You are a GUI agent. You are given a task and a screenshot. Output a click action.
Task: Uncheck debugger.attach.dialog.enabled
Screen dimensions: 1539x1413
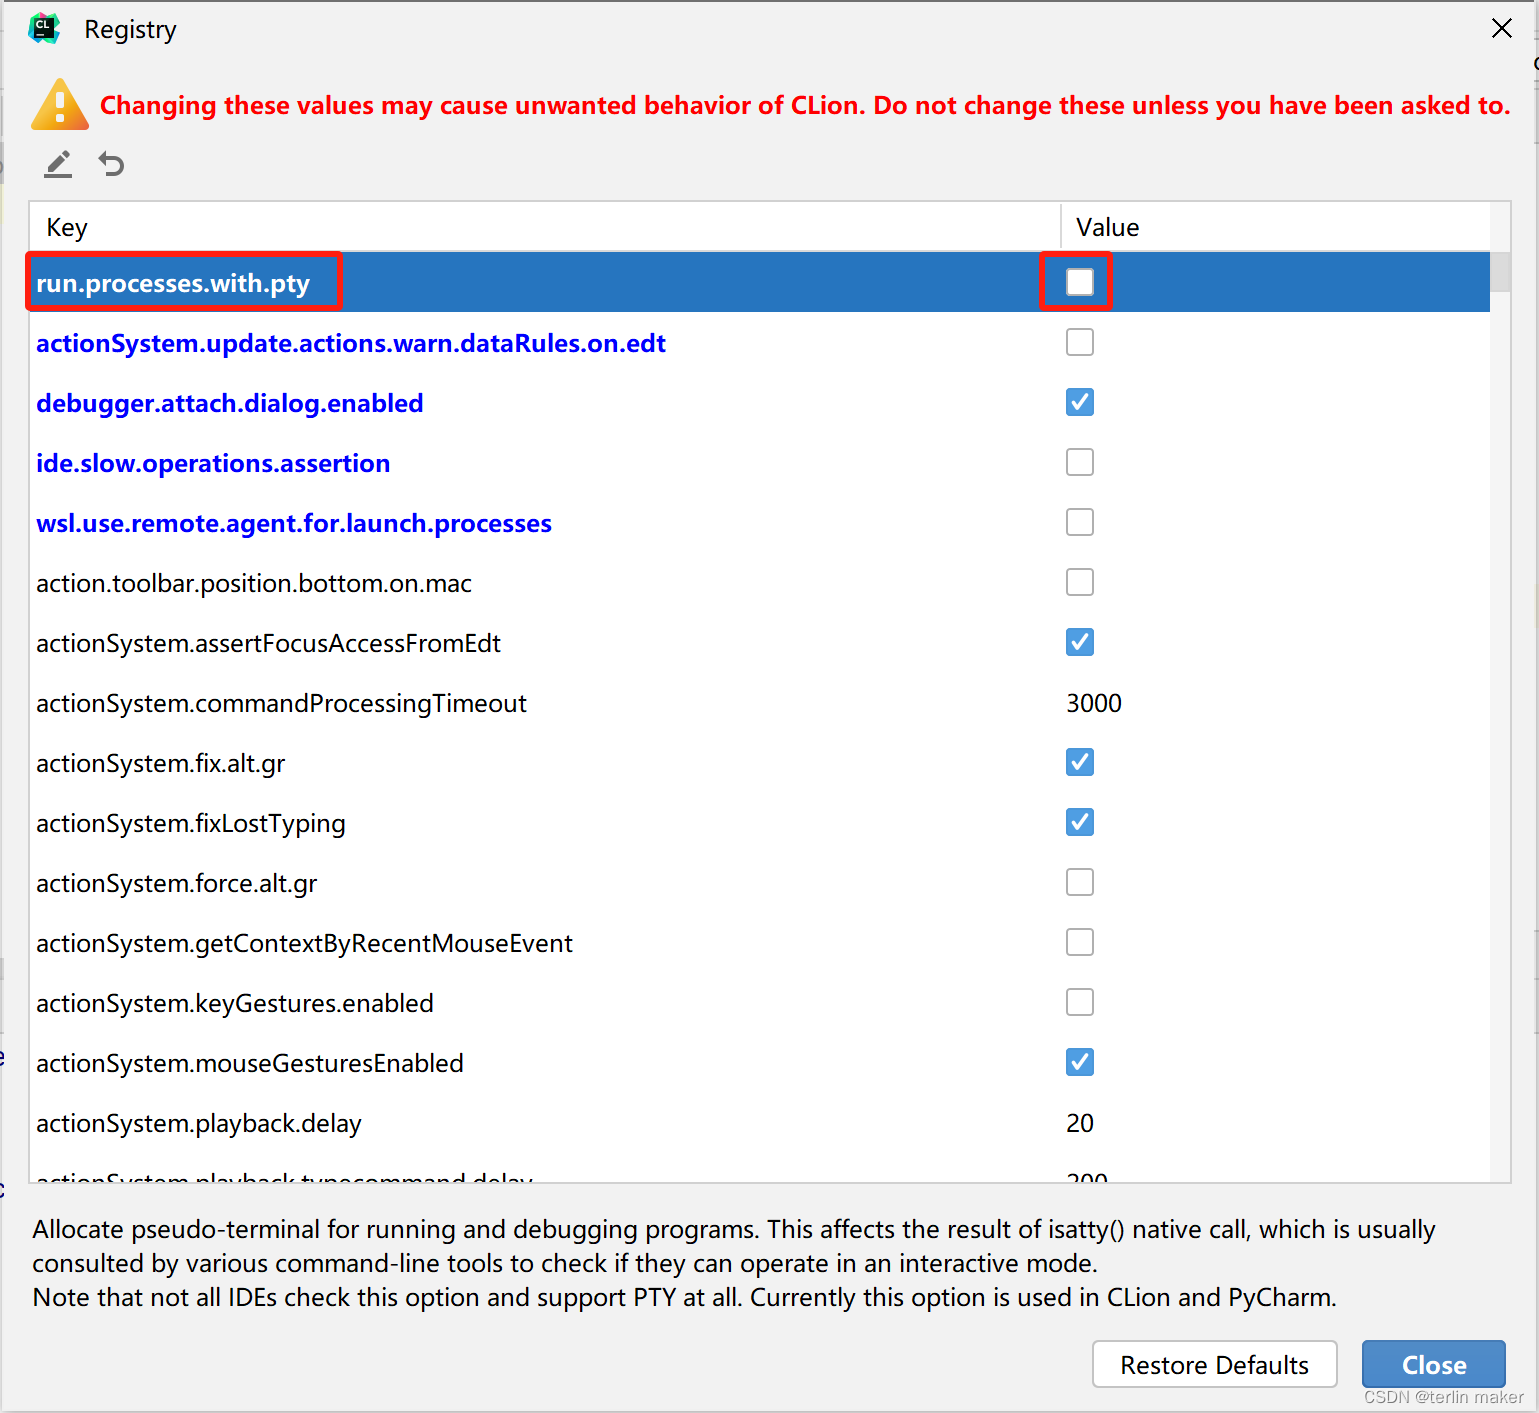pyautogui.click(x=1080, y=402)
